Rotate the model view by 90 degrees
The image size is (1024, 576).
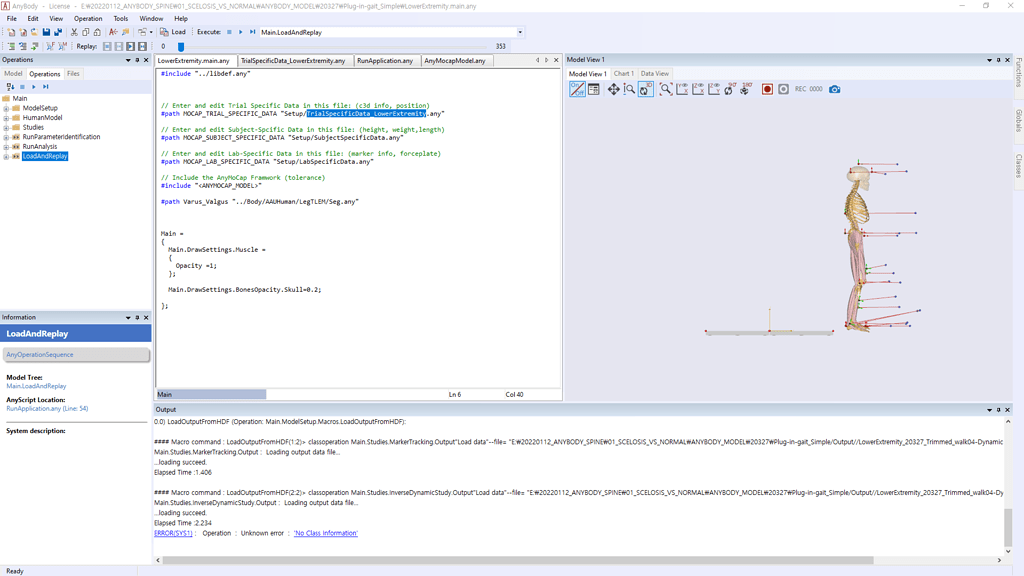pos(729,89)
